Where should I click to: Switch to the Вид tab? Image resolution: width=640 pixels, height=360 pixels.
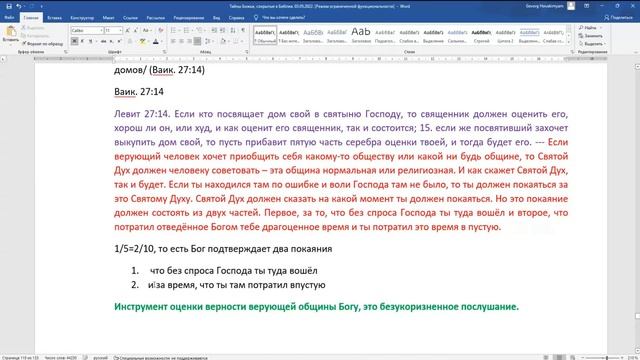[x=216, y=18]
